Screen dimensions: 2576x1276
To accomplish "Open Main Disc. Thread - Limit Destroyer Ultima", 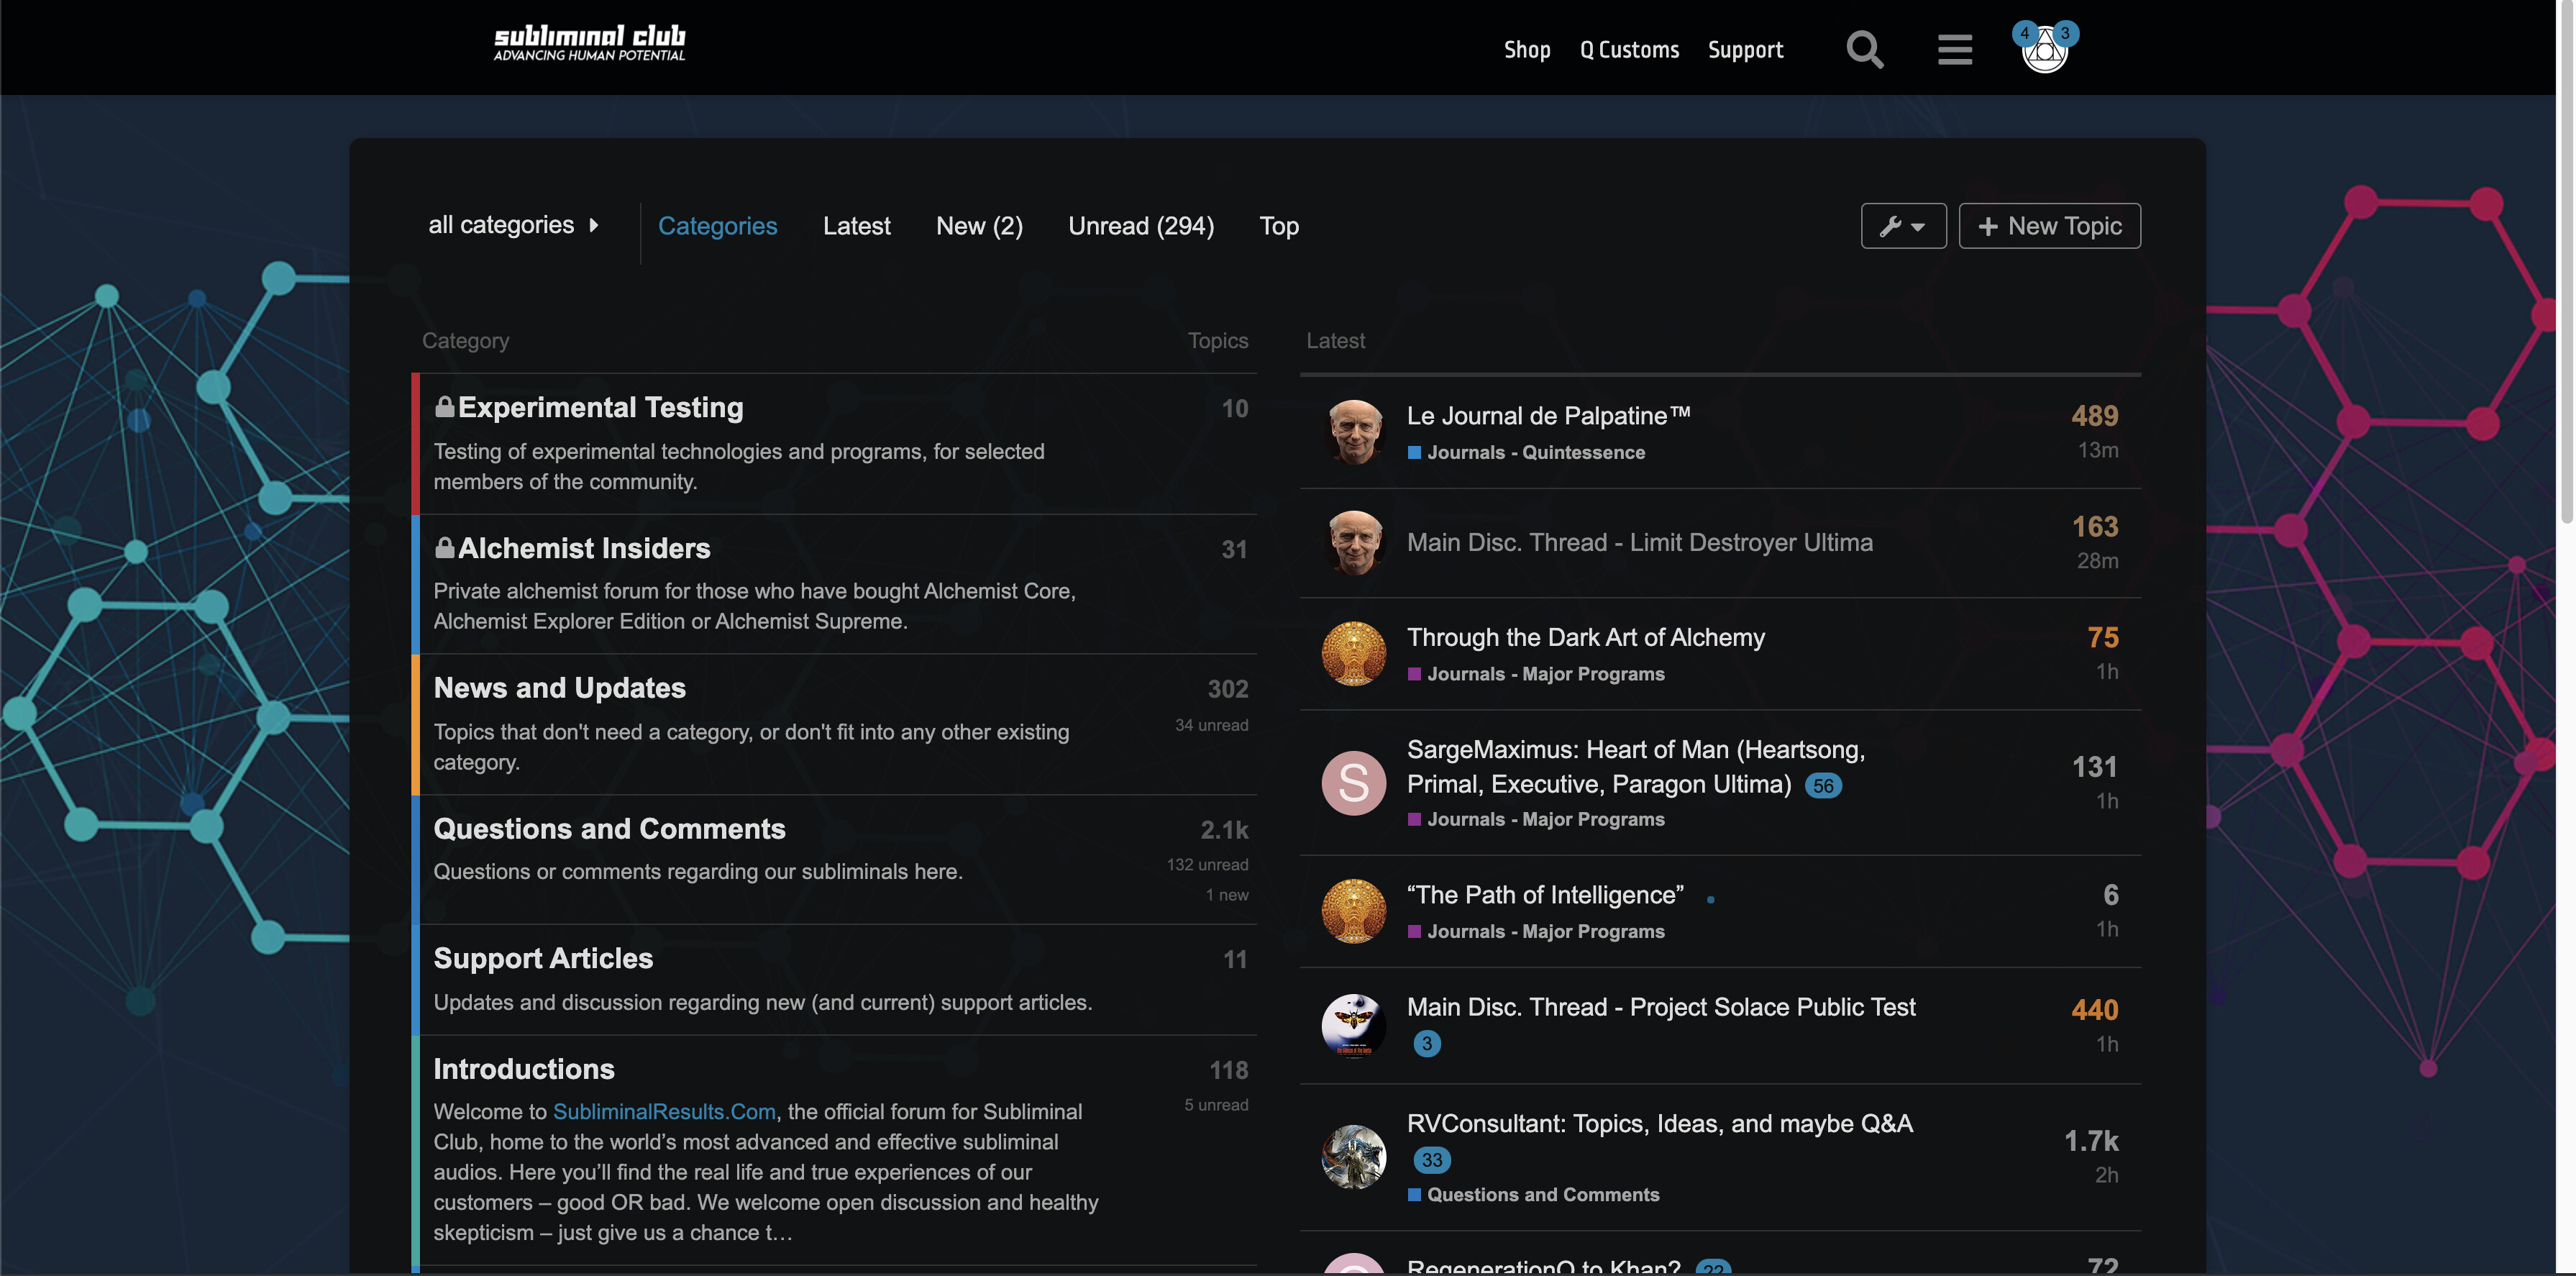I will click(x=1640, y=543).
